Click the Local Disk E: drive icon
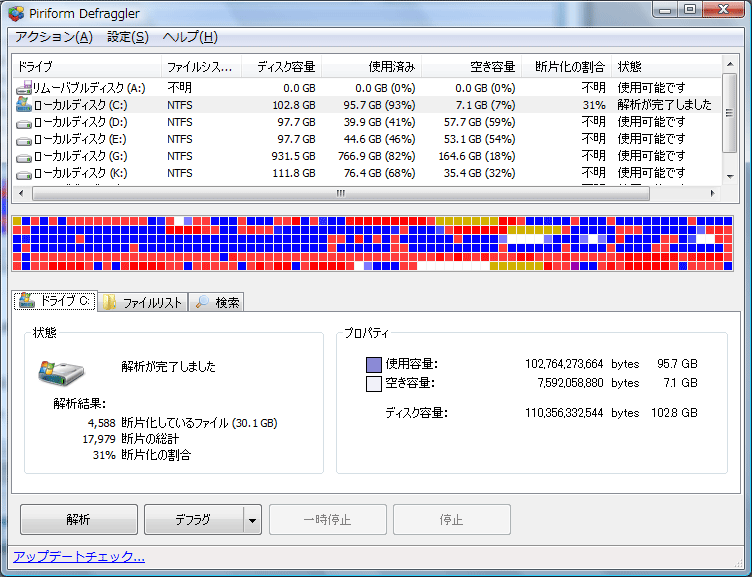Viewport: 752px width, 577px height. (24, 141)
